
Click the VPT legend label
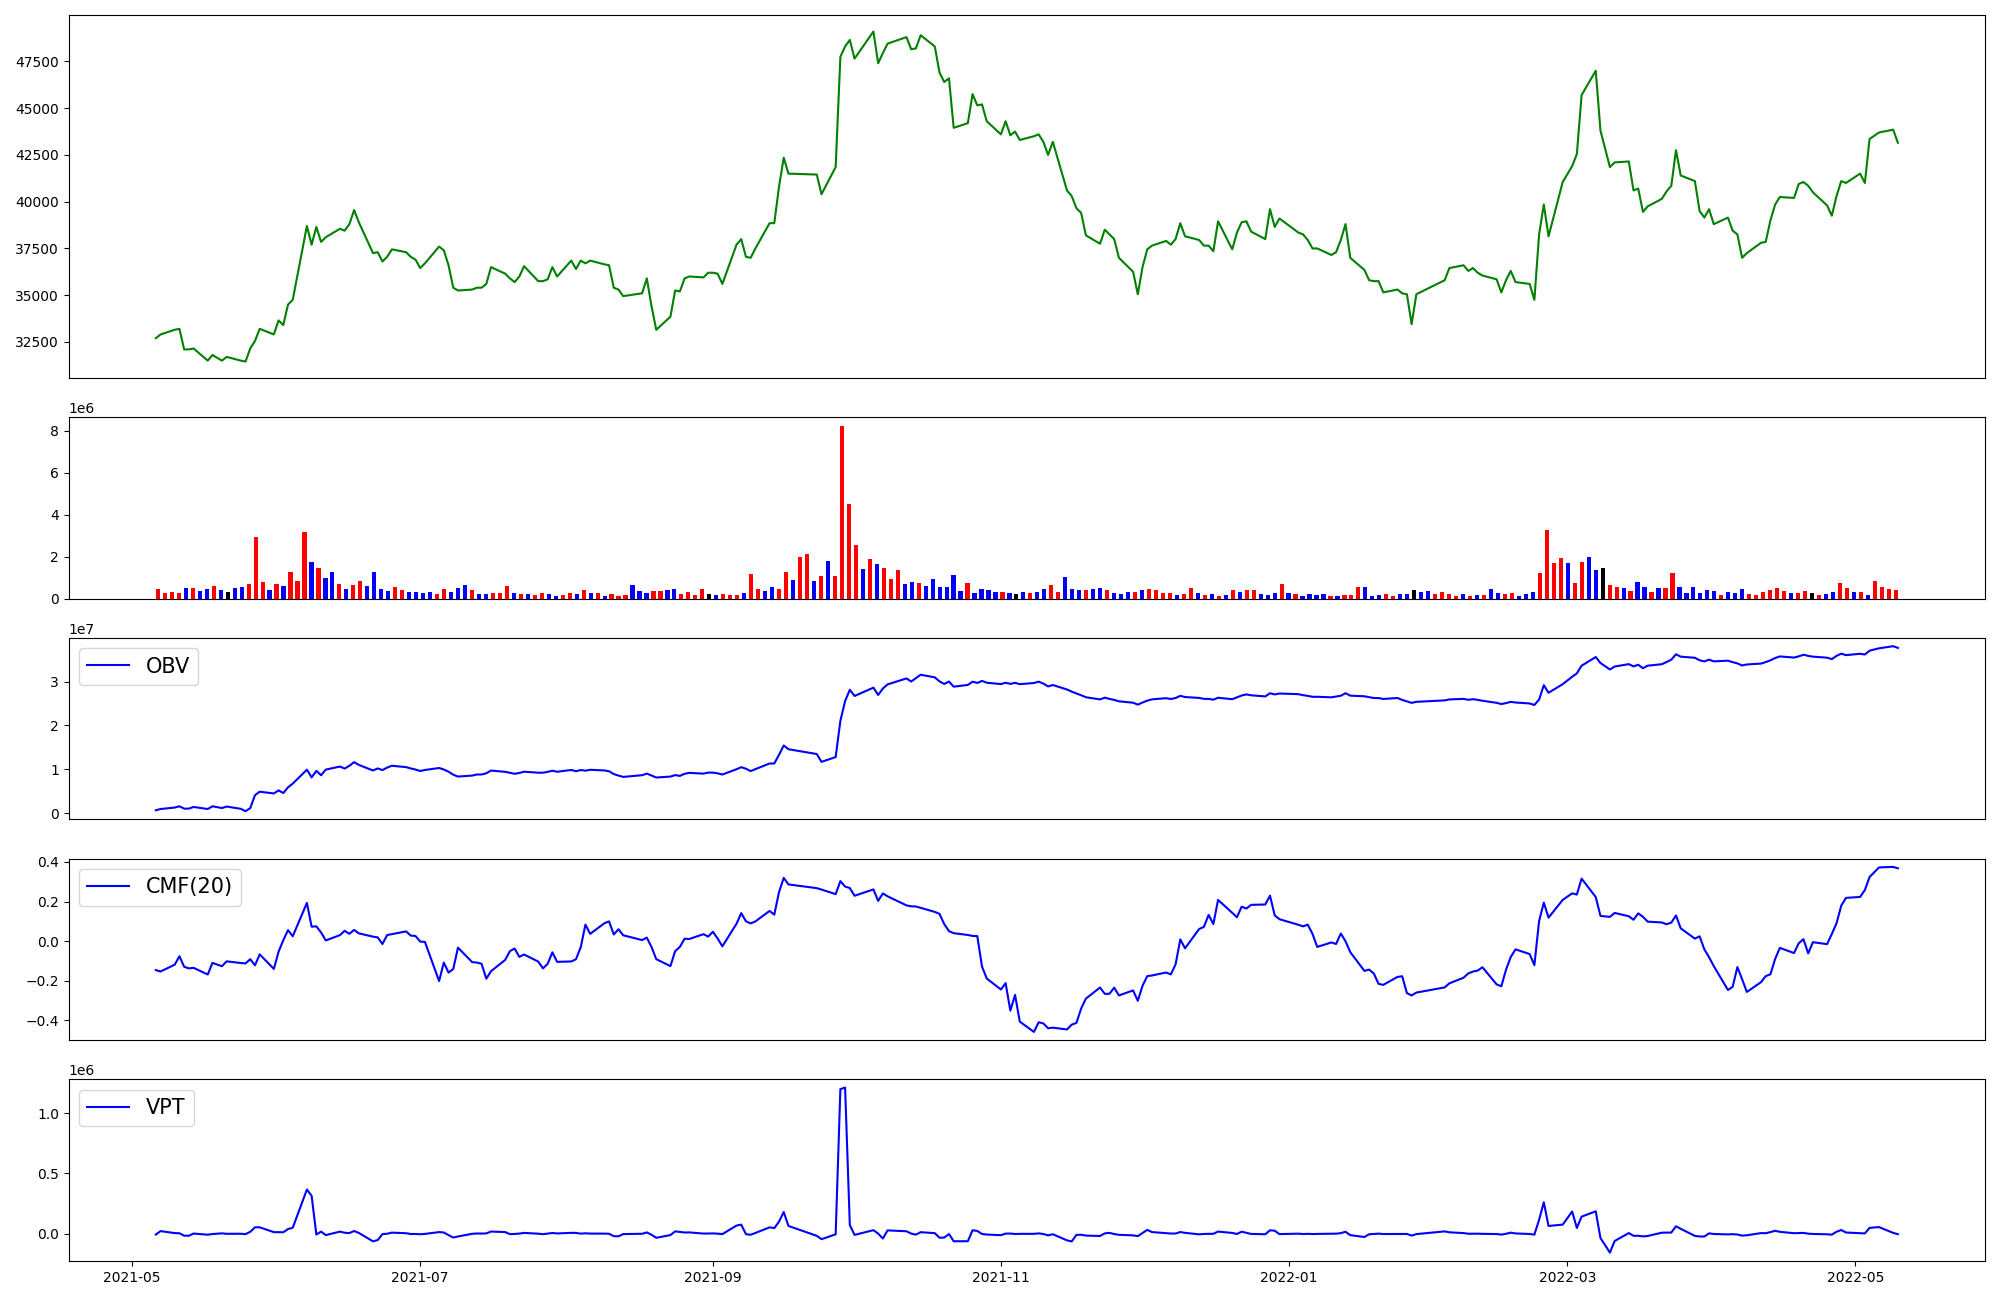165,1107
